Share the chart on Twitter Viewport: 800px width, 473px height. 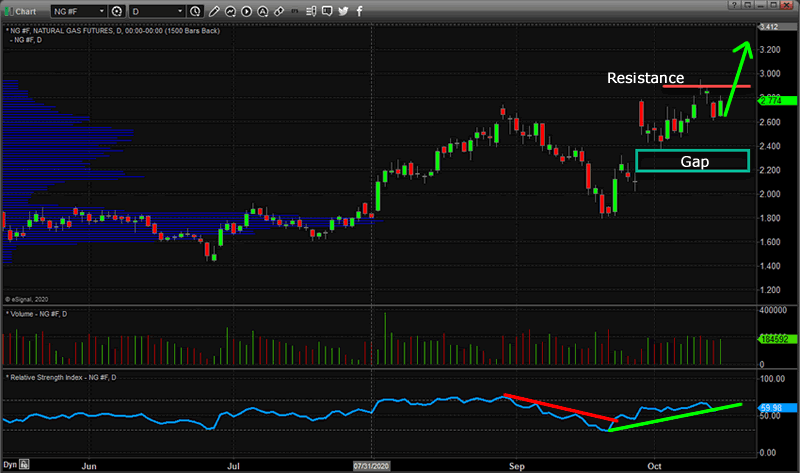[343, 11]
